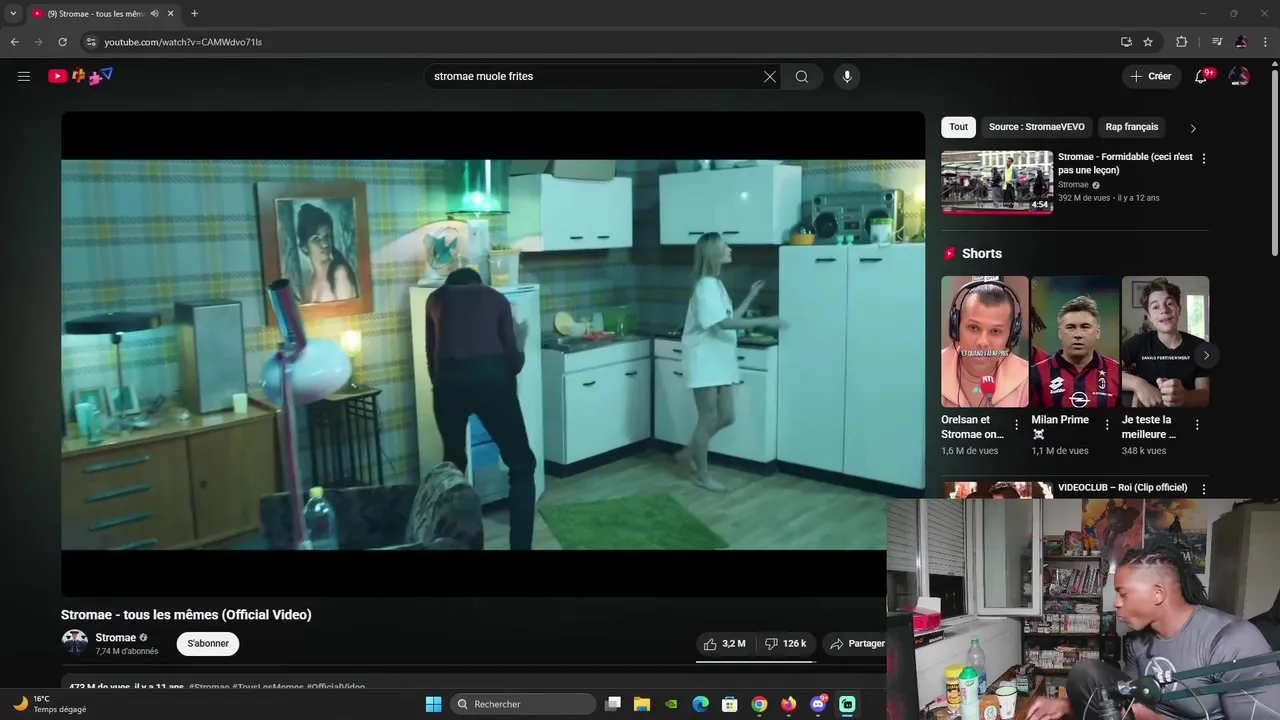Screen dimensions: 1280x720
Task: Select the Rap français chip
Action: pyautogui.click(x=1131, y=127)
